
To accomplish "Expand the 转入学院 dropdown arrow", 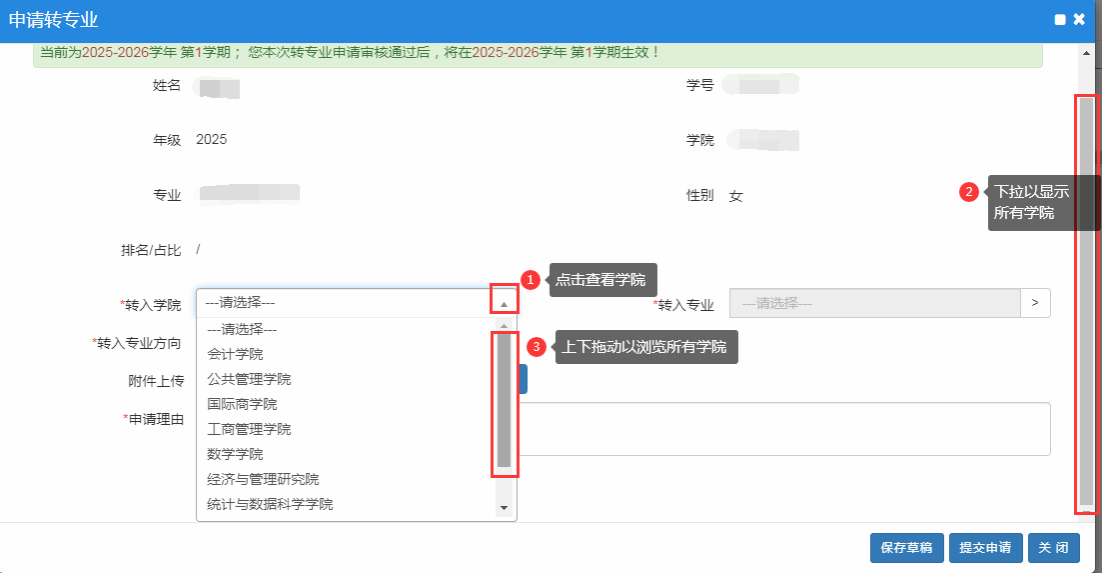I will point(504,303).
